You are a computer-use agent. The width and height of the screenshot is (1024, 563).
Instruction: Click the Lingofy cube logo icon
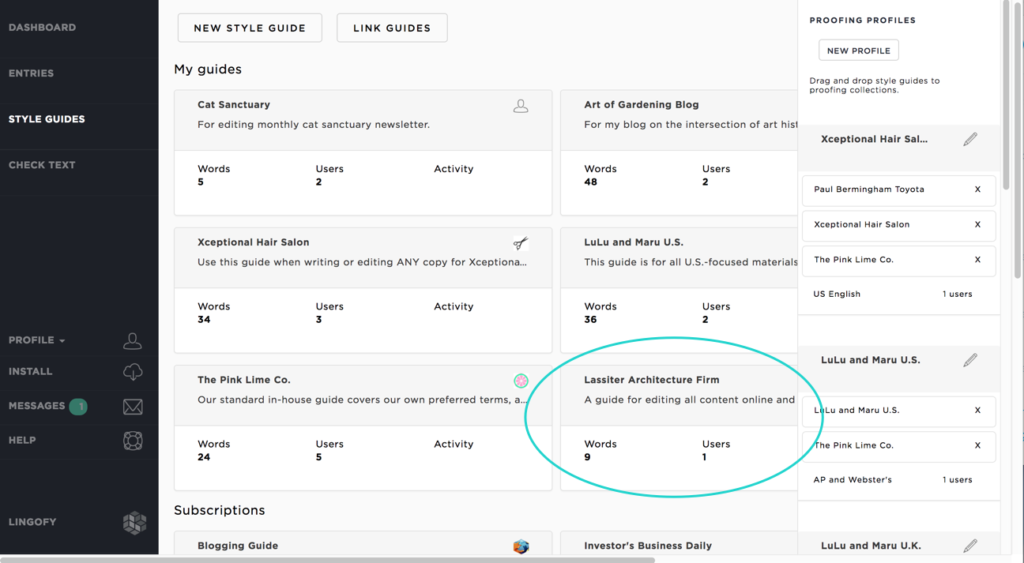pyautogui.click(x=135, y=523)
